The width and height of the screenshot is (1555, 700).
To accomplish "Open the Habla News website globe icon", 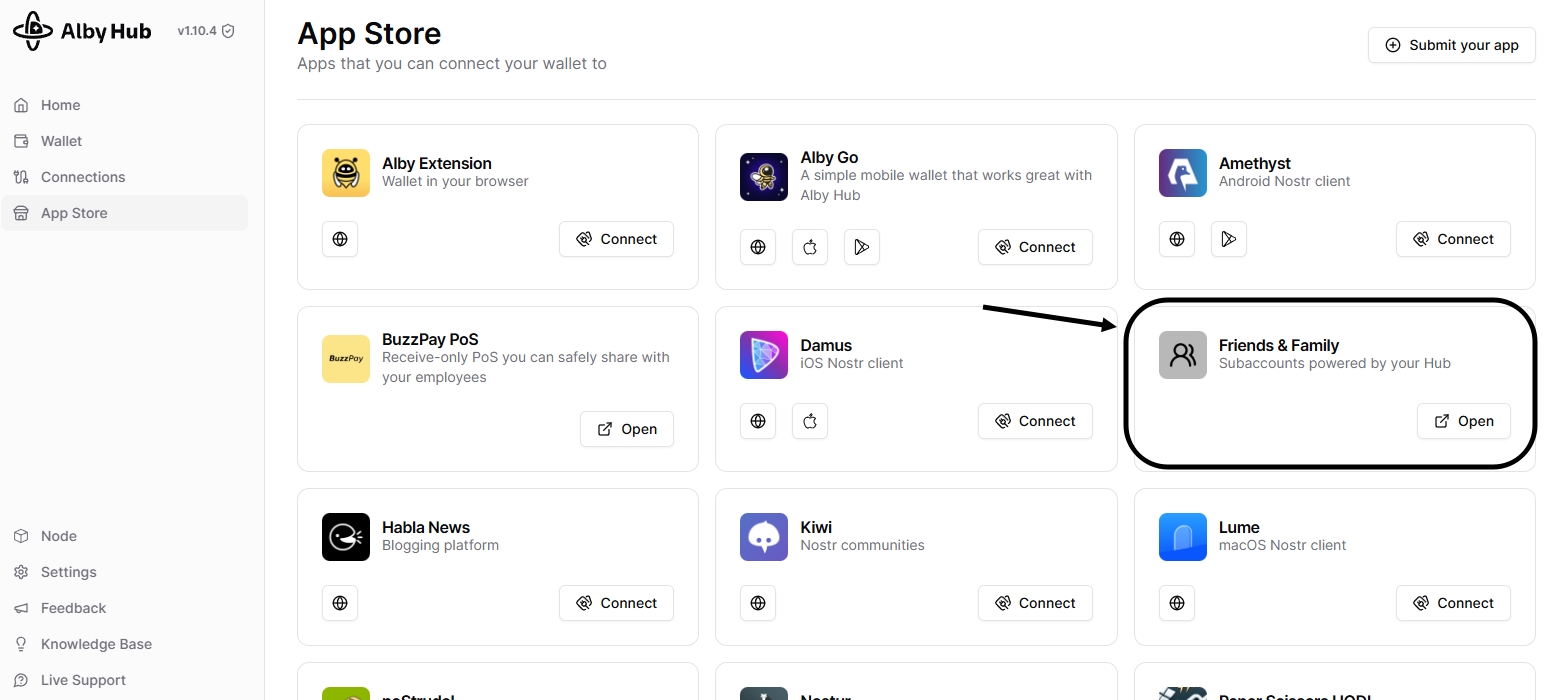I will (340, 603).
